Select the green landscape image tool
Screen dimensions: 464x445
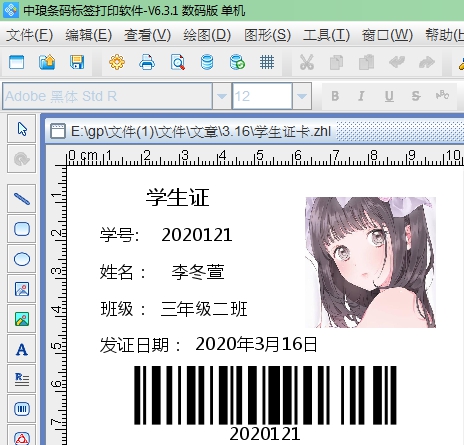tap(22, 319)
